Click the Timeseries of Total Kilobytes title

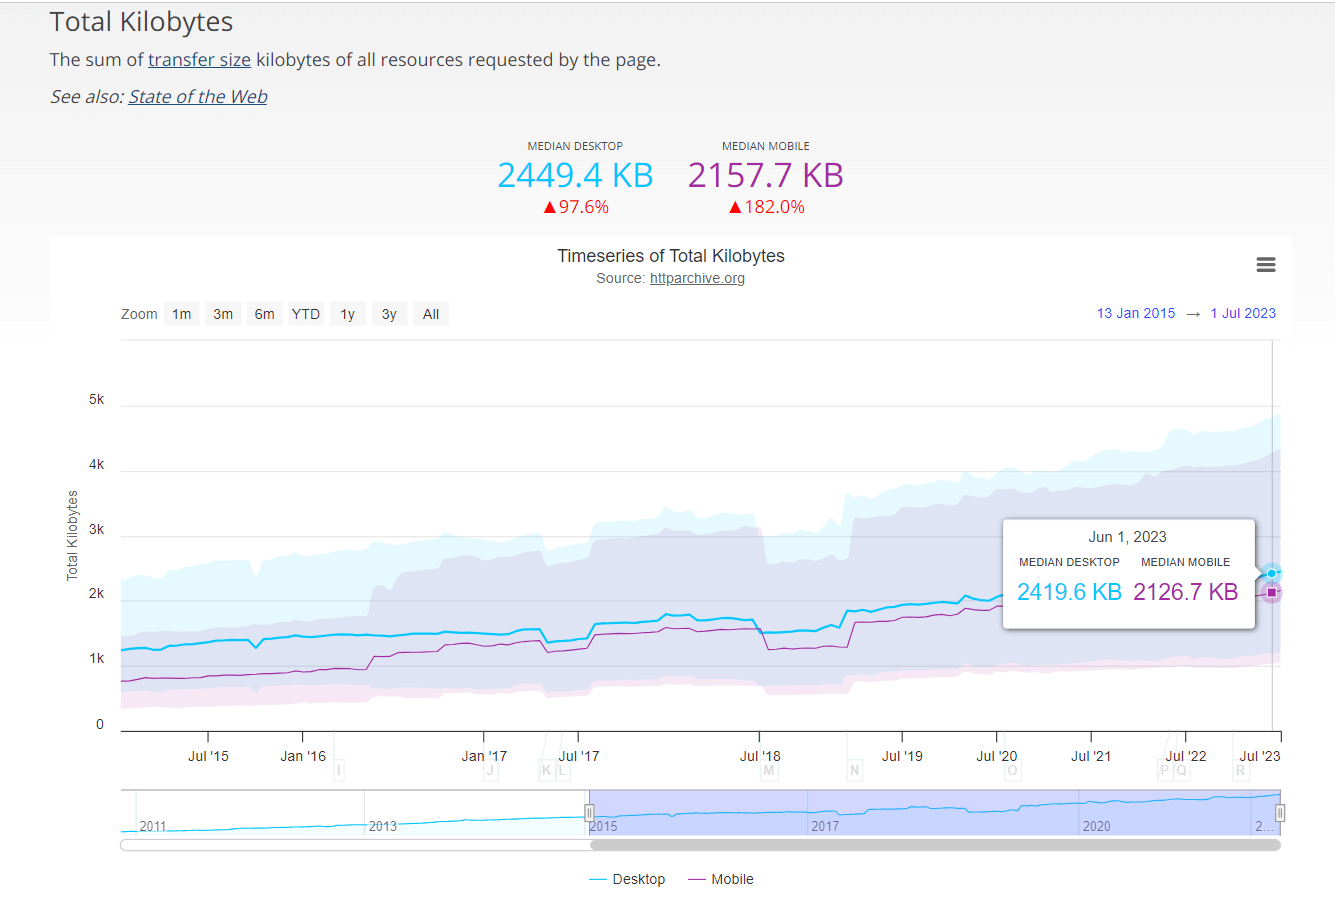point(671,256)
